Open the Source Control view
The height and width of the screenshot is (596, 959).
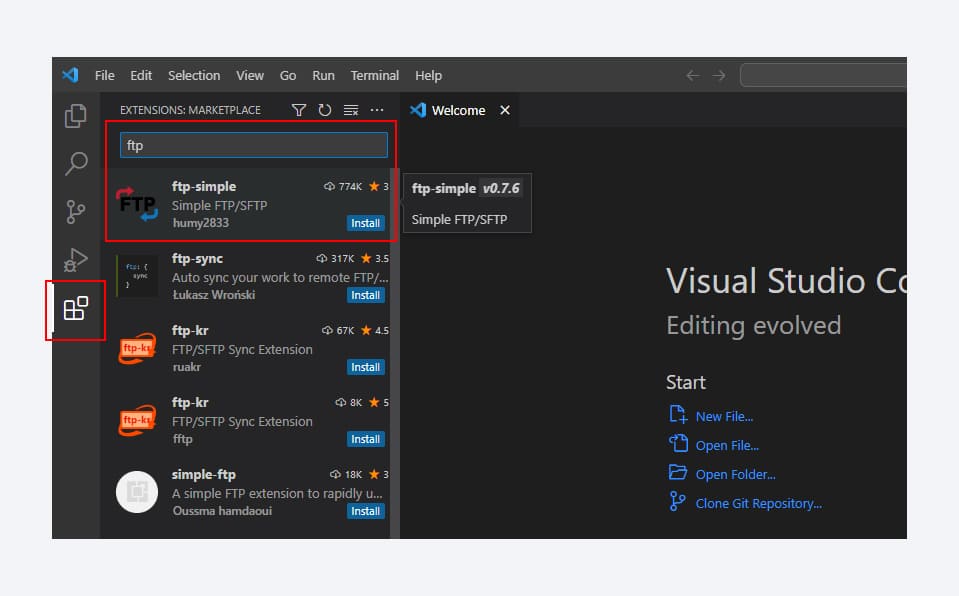coord(75,212)
